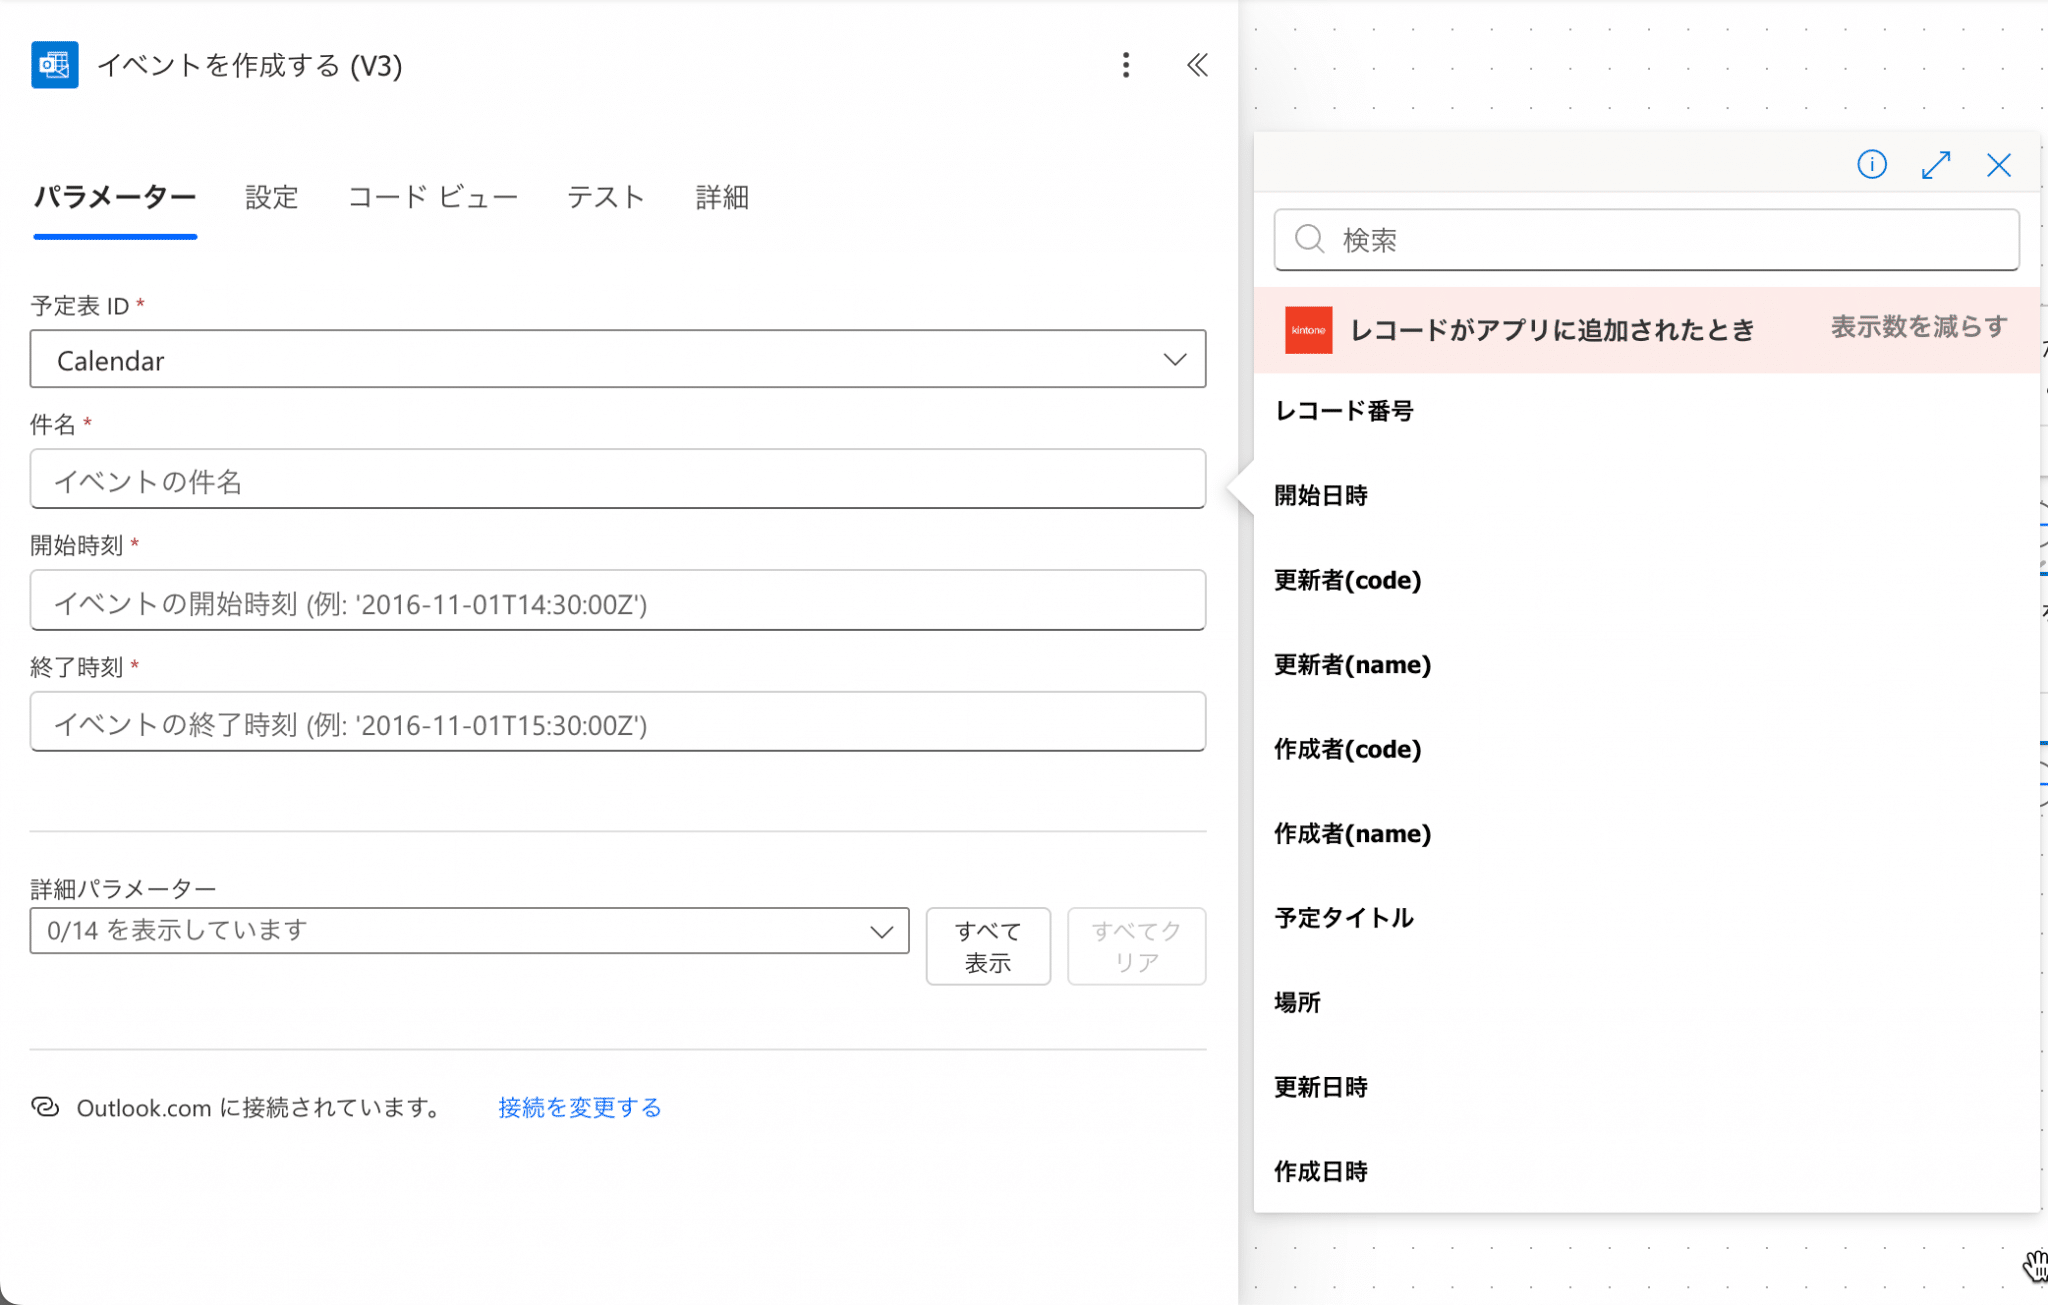
Task: Collapse the action panel with double chevron
Action: (1197, 65)
